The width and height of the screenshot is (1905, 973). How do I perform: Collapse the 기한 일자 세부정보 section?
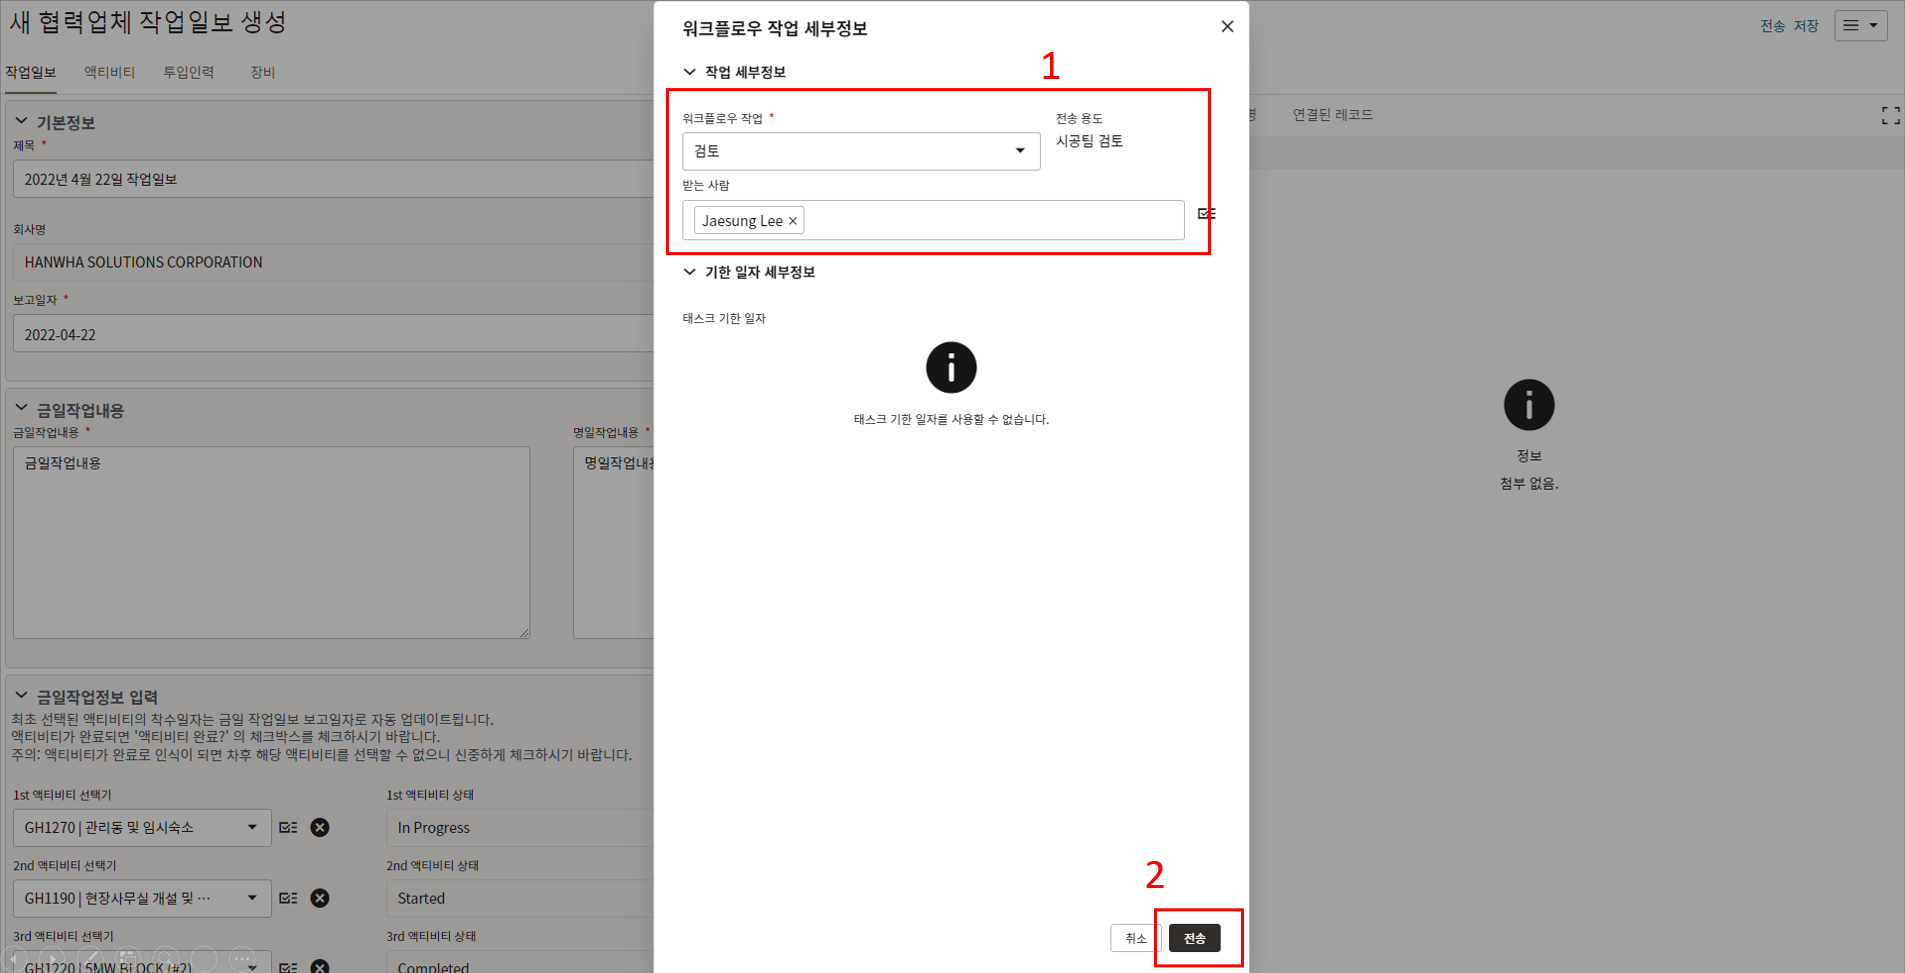(x=690, y=272)
